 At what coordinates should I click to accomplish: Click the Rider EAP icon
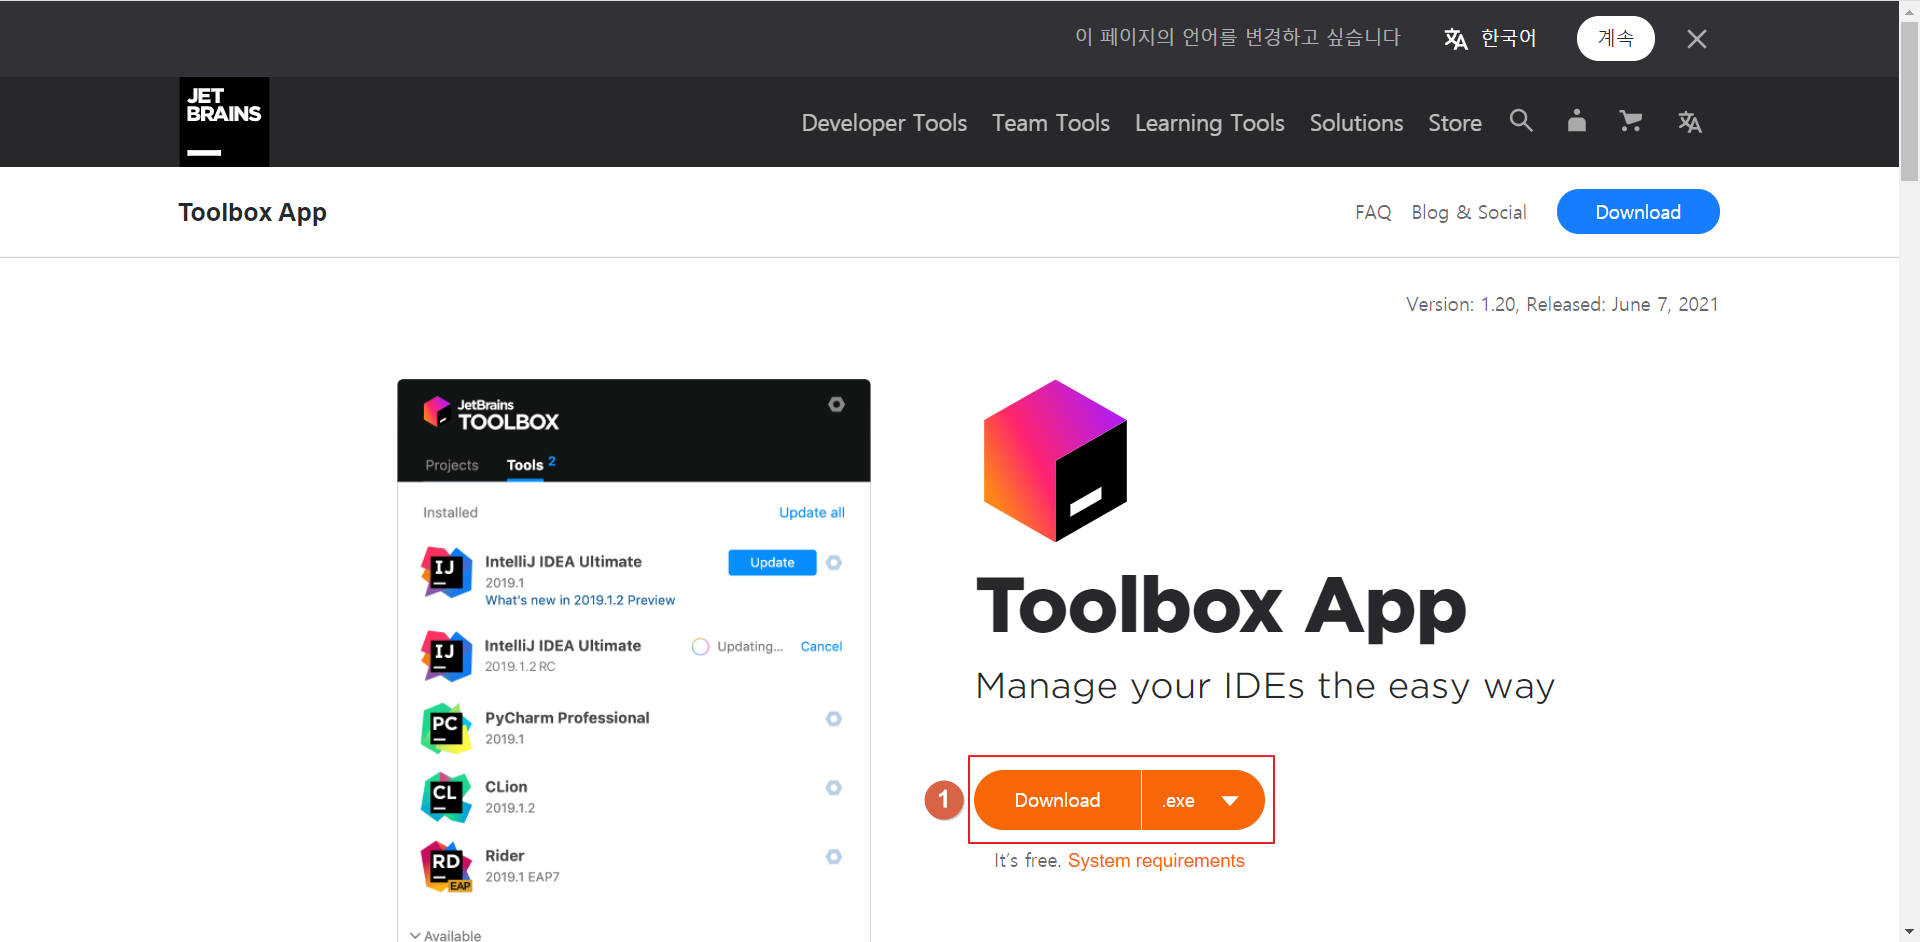[x=446, y=866]
